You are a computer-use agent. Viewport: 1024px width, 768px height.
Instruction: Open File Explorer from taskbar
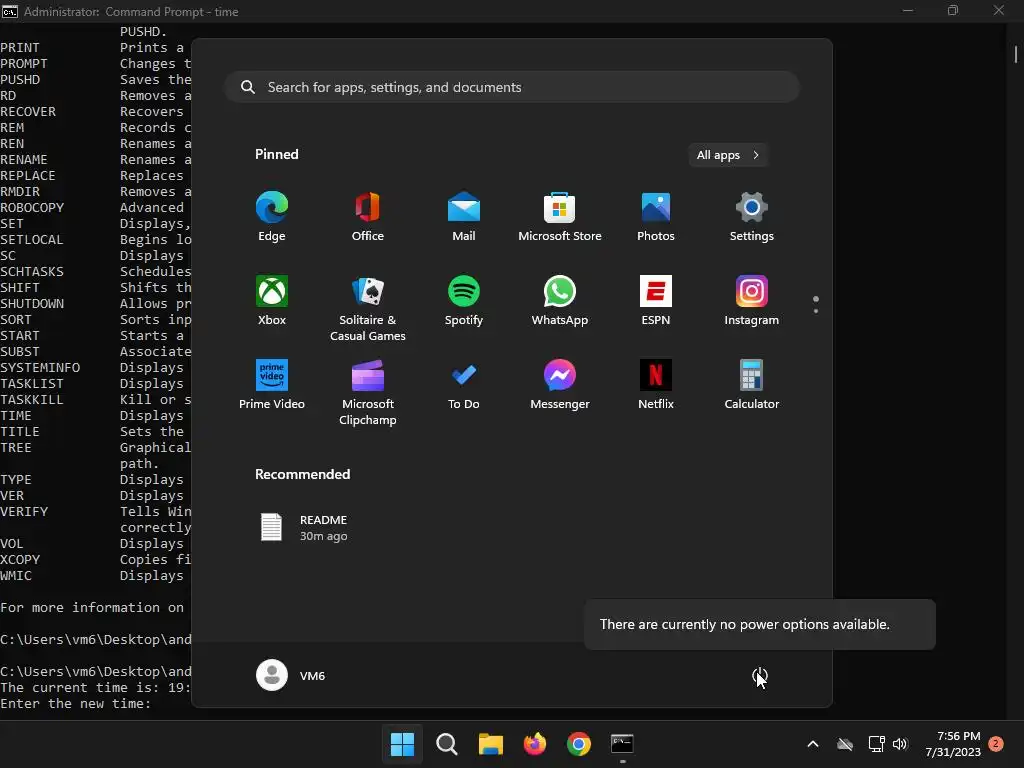pyautogui.click(x=490, y=743)
